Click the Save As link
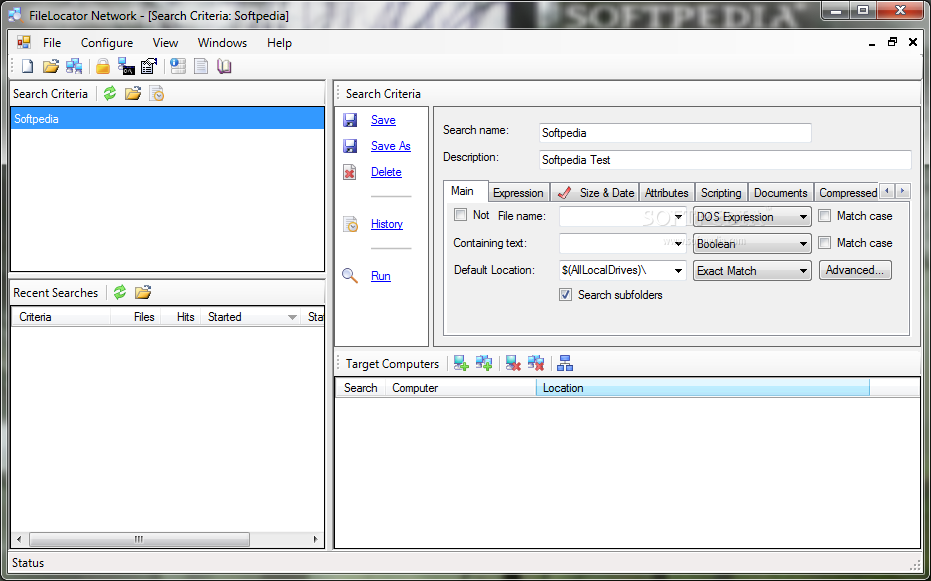Screen dimensions: 931x581 (x=391, y=146)
